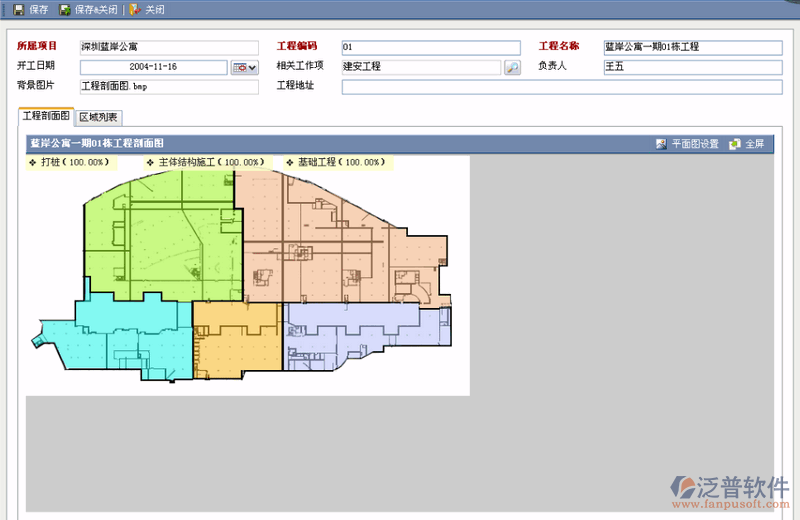Click the 相关工作项 search magnifier icon
800x520 pixels.
[512, 67]
